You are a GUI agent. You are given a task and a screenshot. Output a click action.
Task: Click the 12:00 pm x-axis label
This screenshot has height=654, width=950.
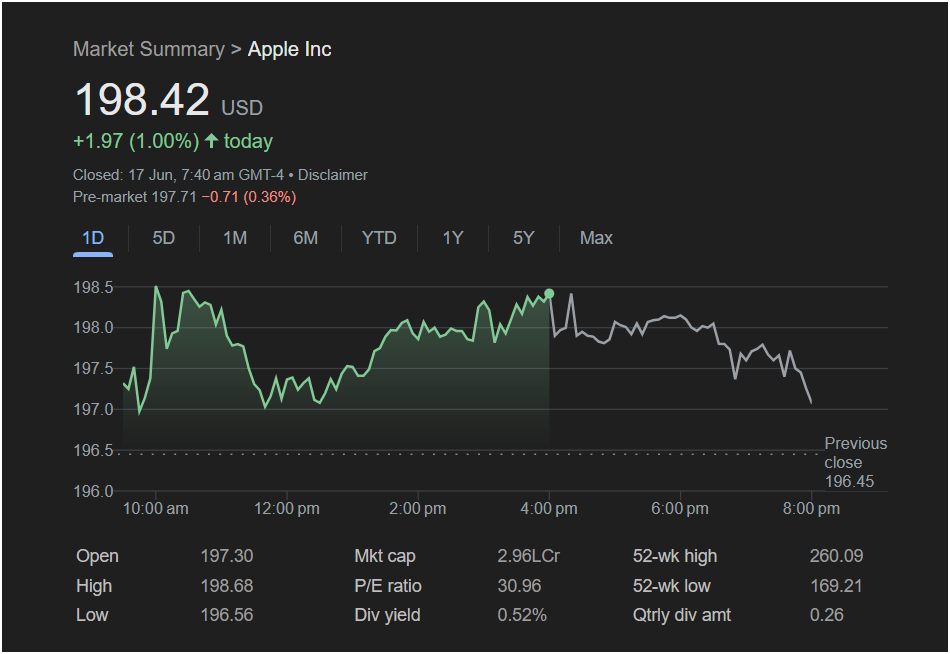click(x=287, y=509)
